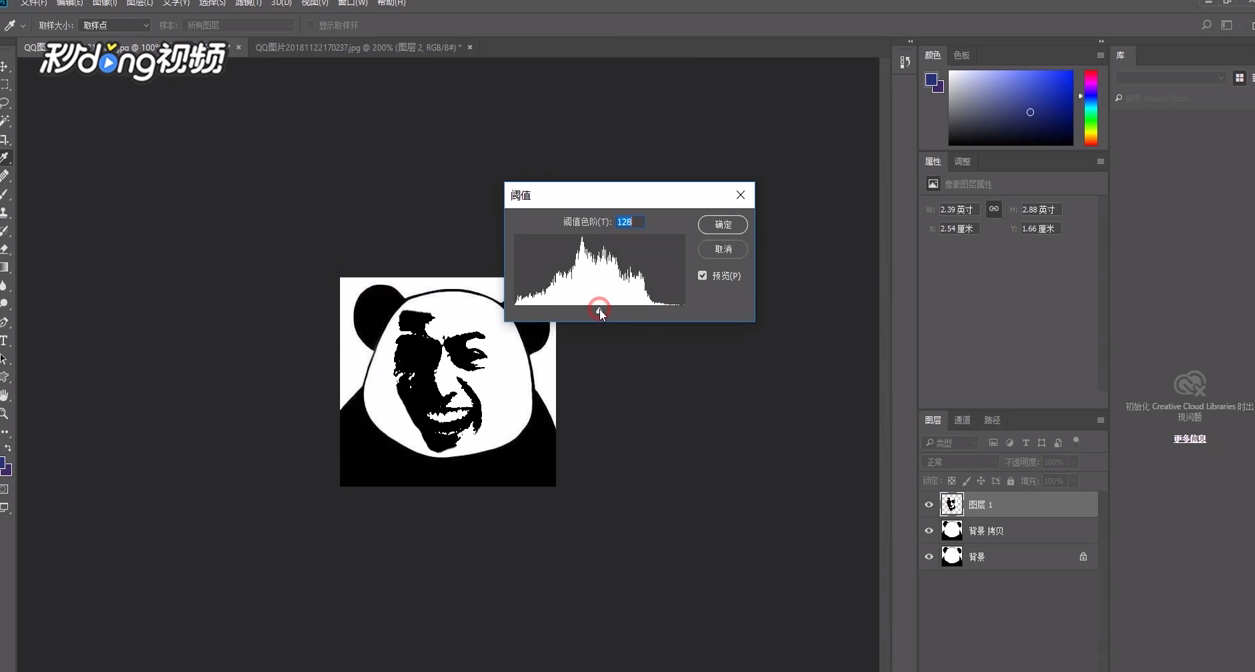1255x672 pixels.
Task: Select the Dodge tool
Action: coord(4,304)
